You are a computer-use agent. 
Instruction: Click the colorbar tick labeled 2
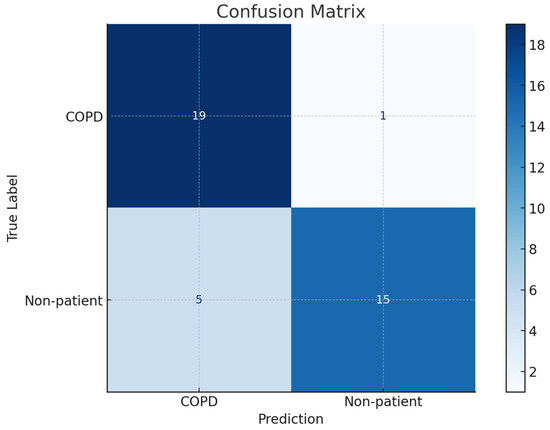click(x=533, y=372)
